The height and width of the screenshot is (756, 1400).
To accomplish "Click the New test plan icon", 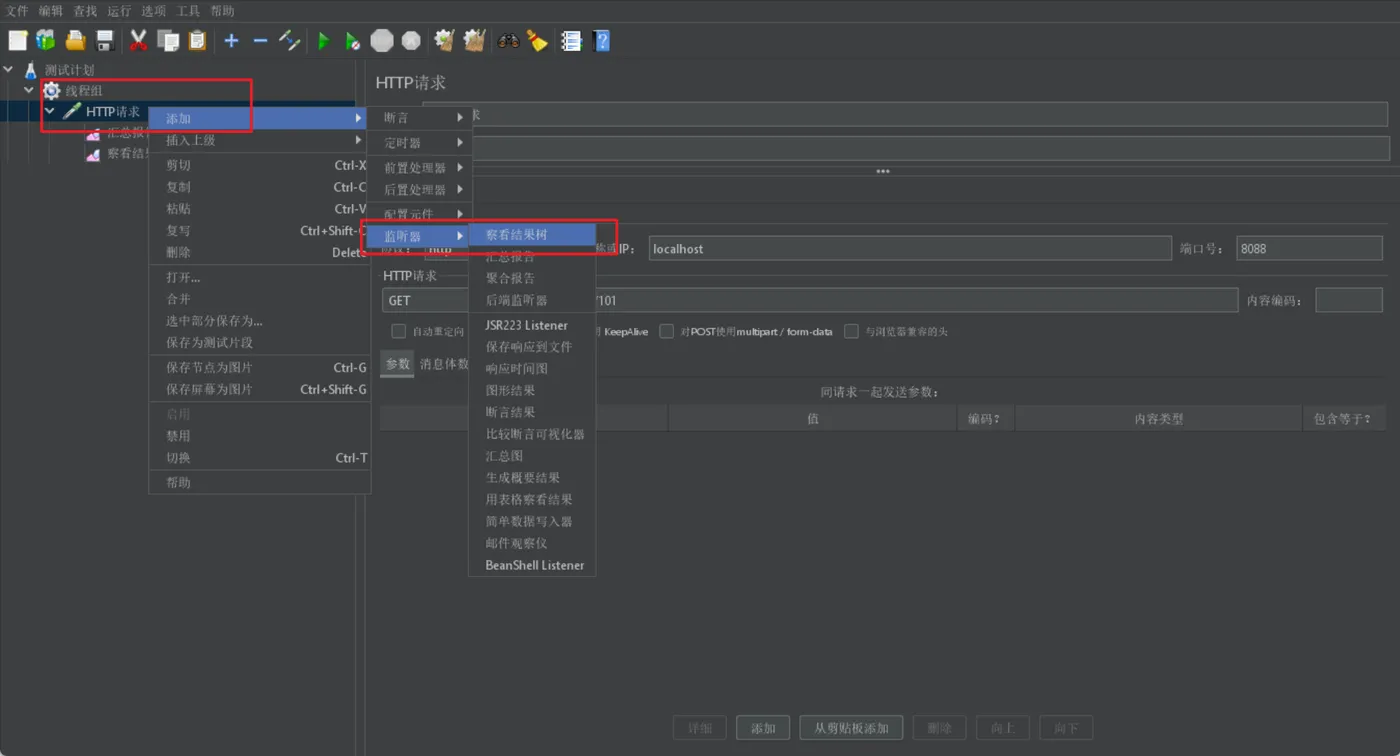I will 18,41.
